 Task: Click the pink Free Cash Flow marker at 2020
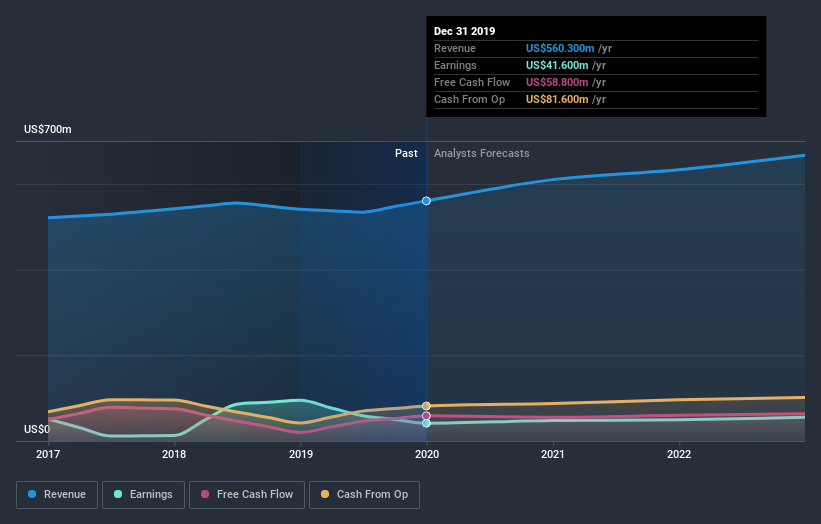pos(426,416)
